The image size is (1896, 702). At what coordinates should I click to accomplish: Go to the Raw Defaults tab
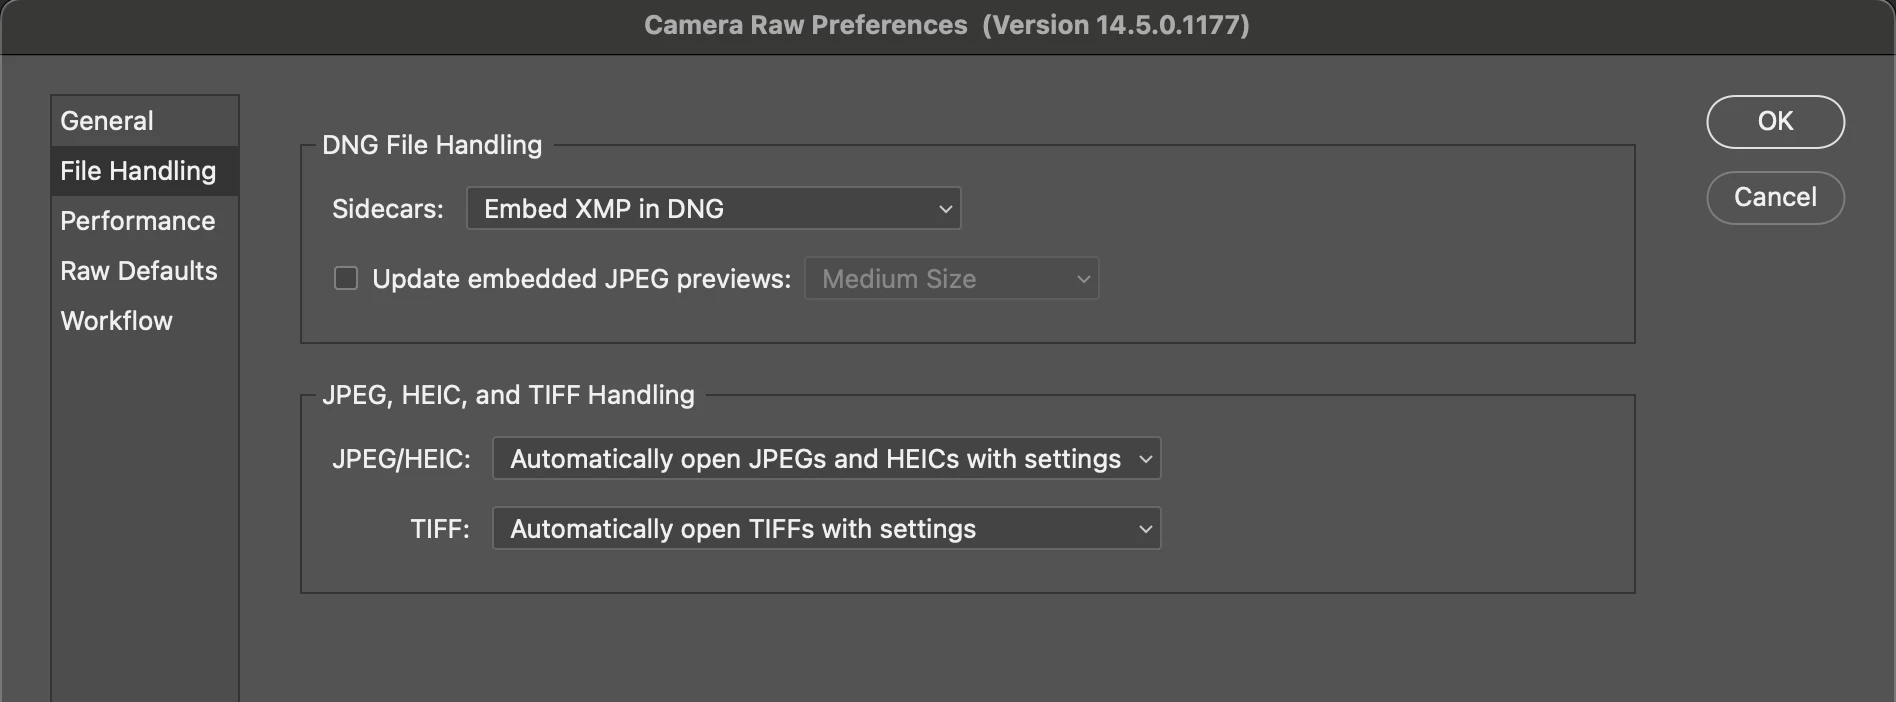click(x=139, y=271)
